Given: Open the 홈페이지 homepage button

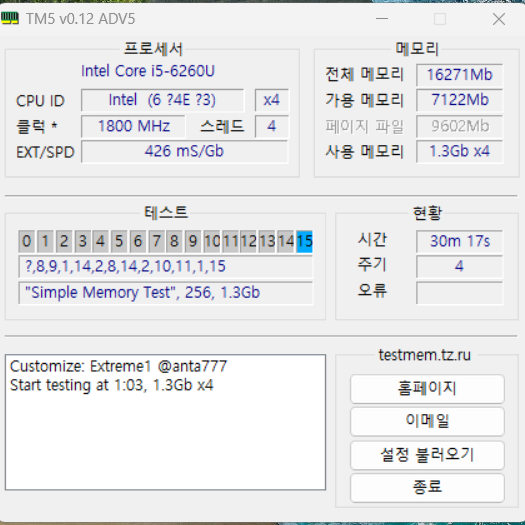Looking at the screenshot, I should [x=427, y=389].
